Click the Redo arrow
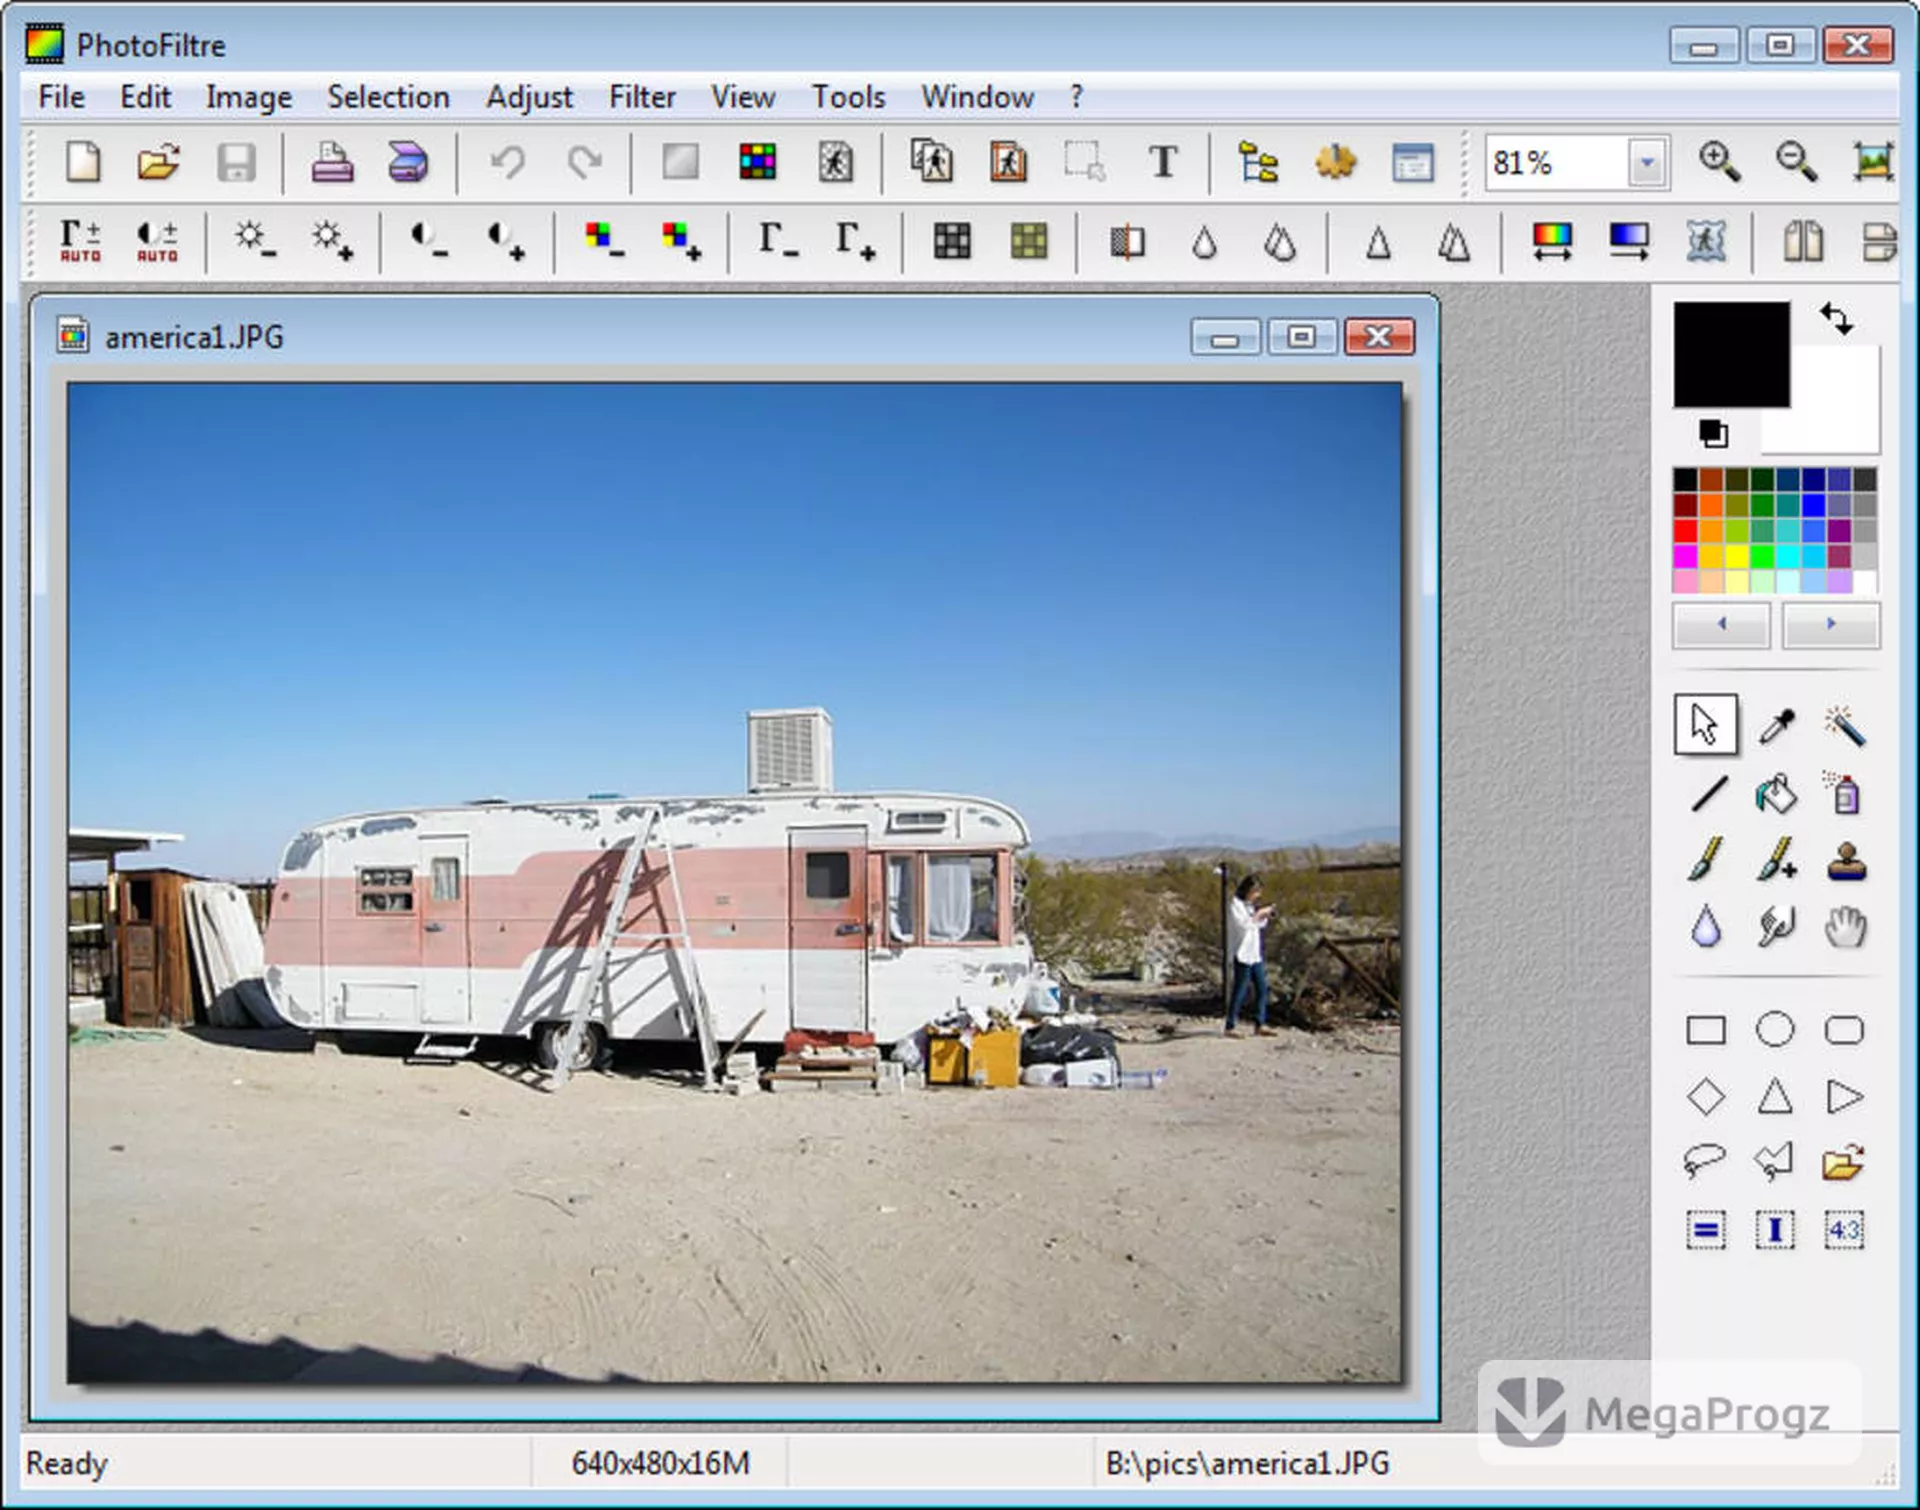Viewport: 1920px width, 1510px height. 584,162
